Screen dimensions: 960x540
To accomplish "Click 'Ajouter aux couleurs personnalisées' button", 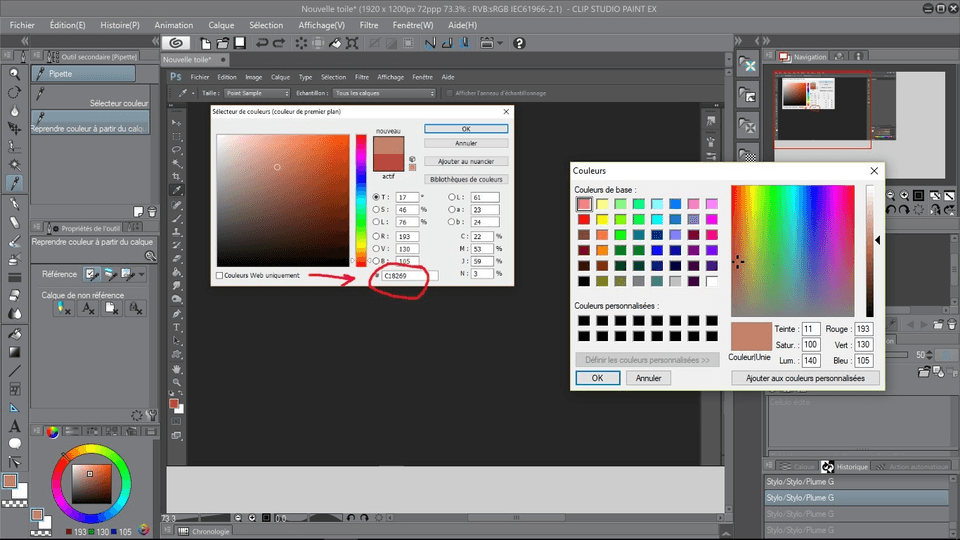I will 805,378.
